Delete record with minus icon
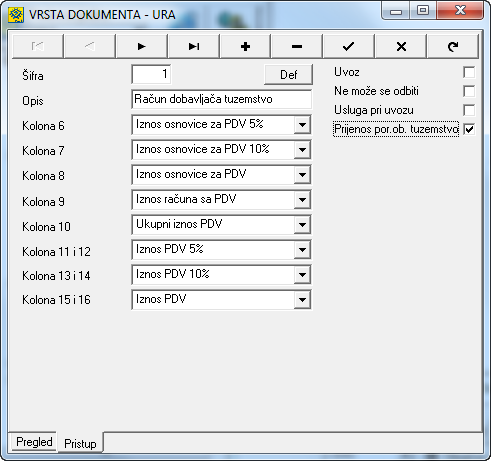Viewport: 491px width, 461px height. click(297, 46)
